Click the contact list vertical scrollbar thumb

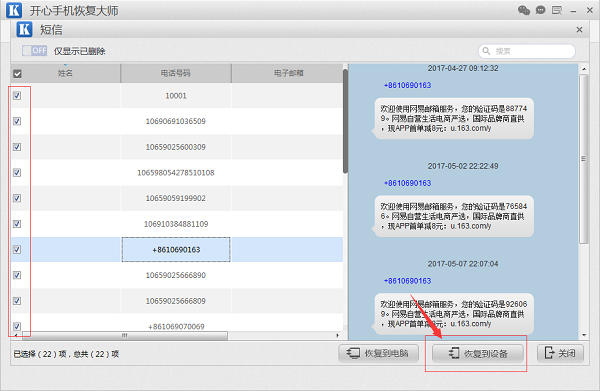346,121
